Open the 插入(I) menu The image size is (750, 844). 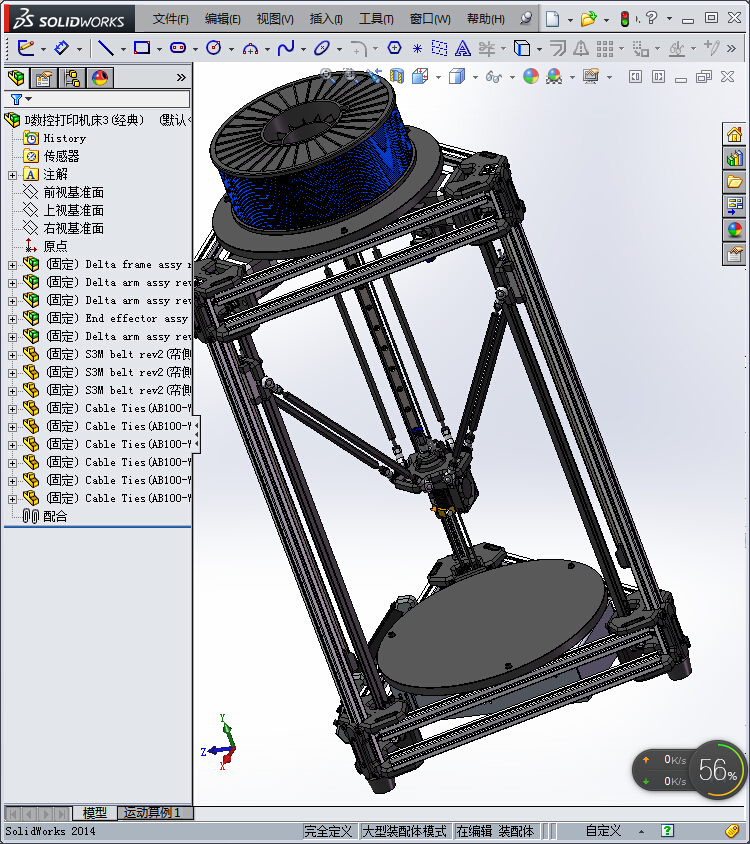click(x=326, y=19)
